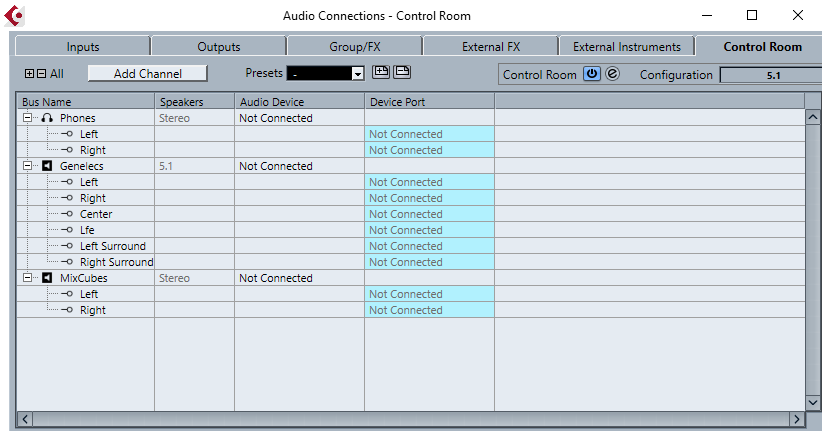822x432 pixels.
Task: Click the delete preset icon
Action: coord(401,72)
